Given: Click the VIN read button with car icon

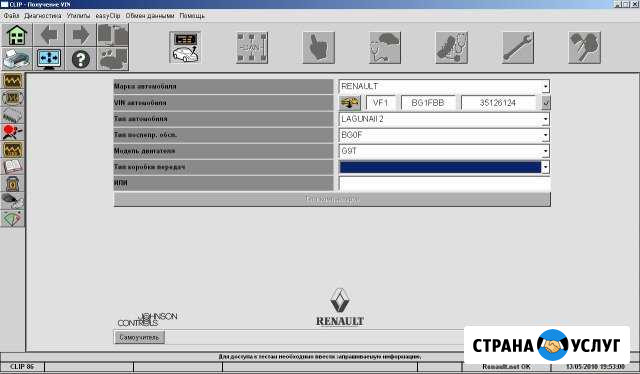Looking at the screenshot, I should [x=350, y=103].
